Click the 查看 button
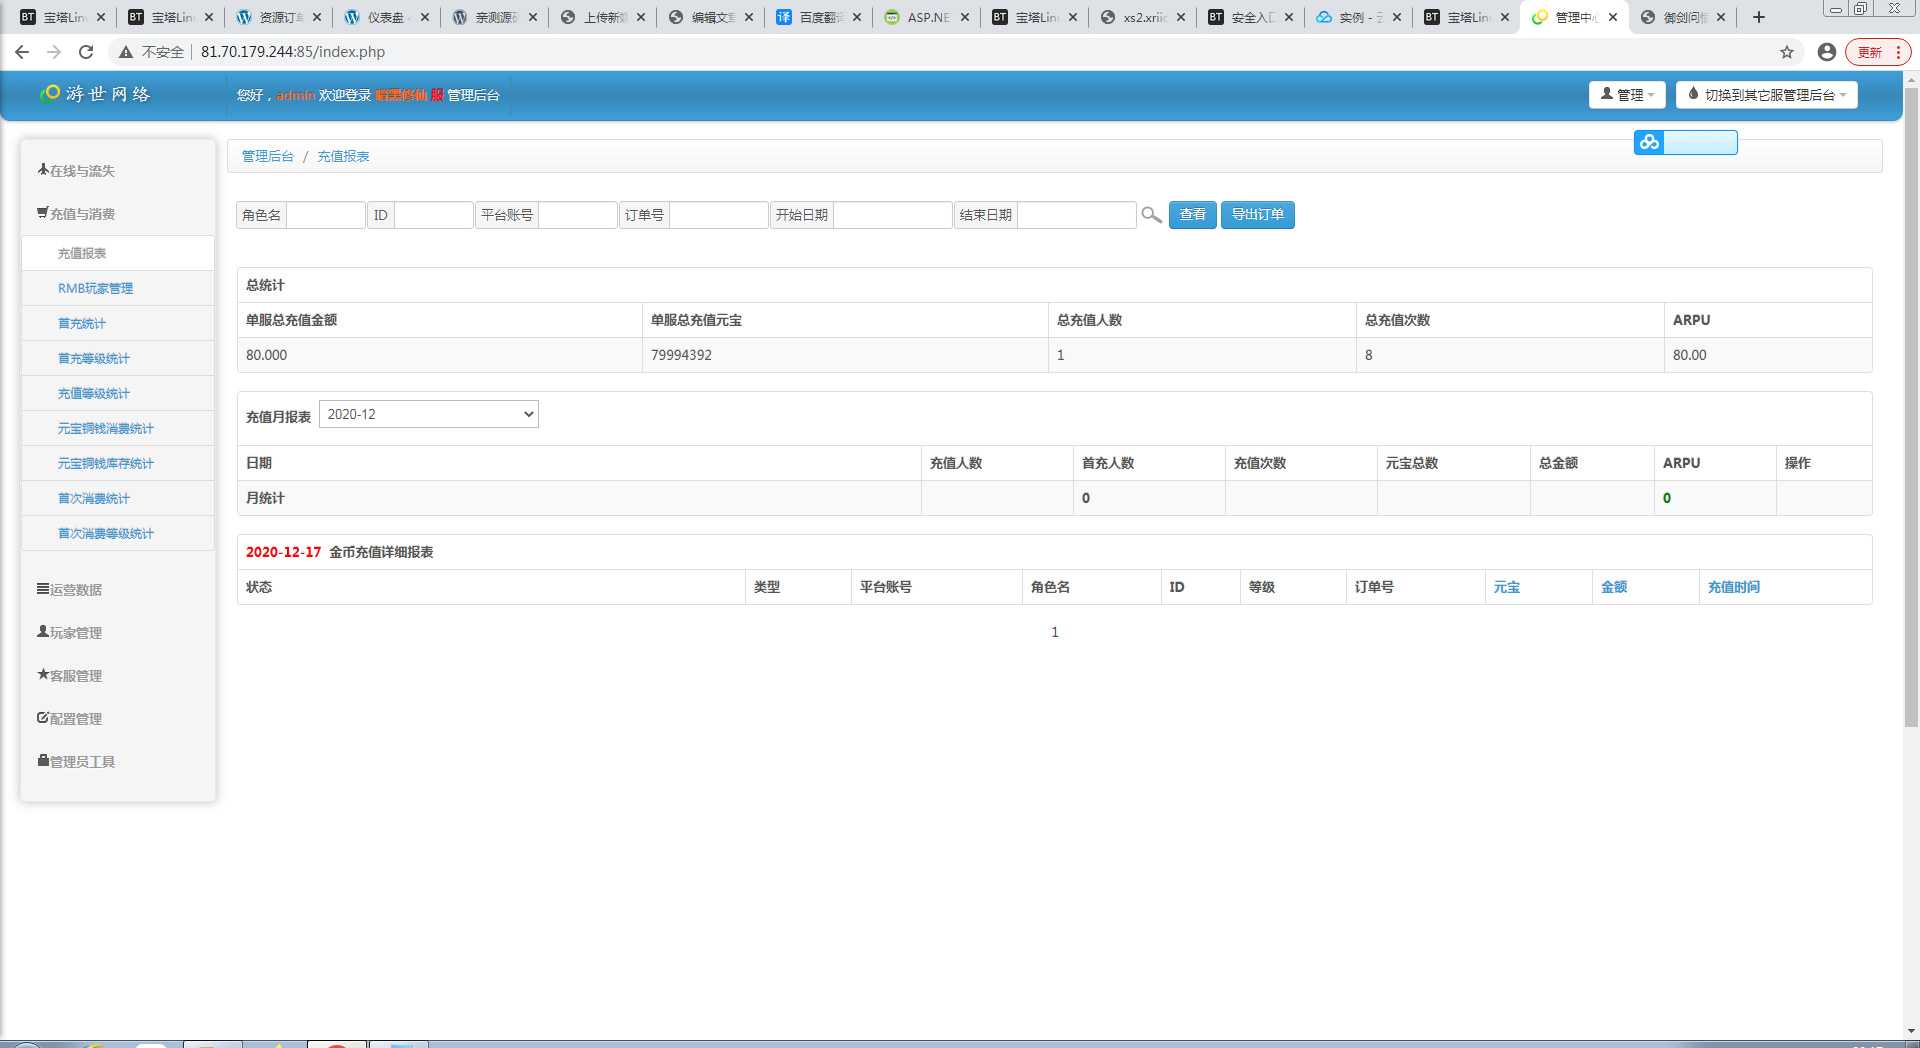The width and height of the screenshot is (1920, 1048). 1192,215
